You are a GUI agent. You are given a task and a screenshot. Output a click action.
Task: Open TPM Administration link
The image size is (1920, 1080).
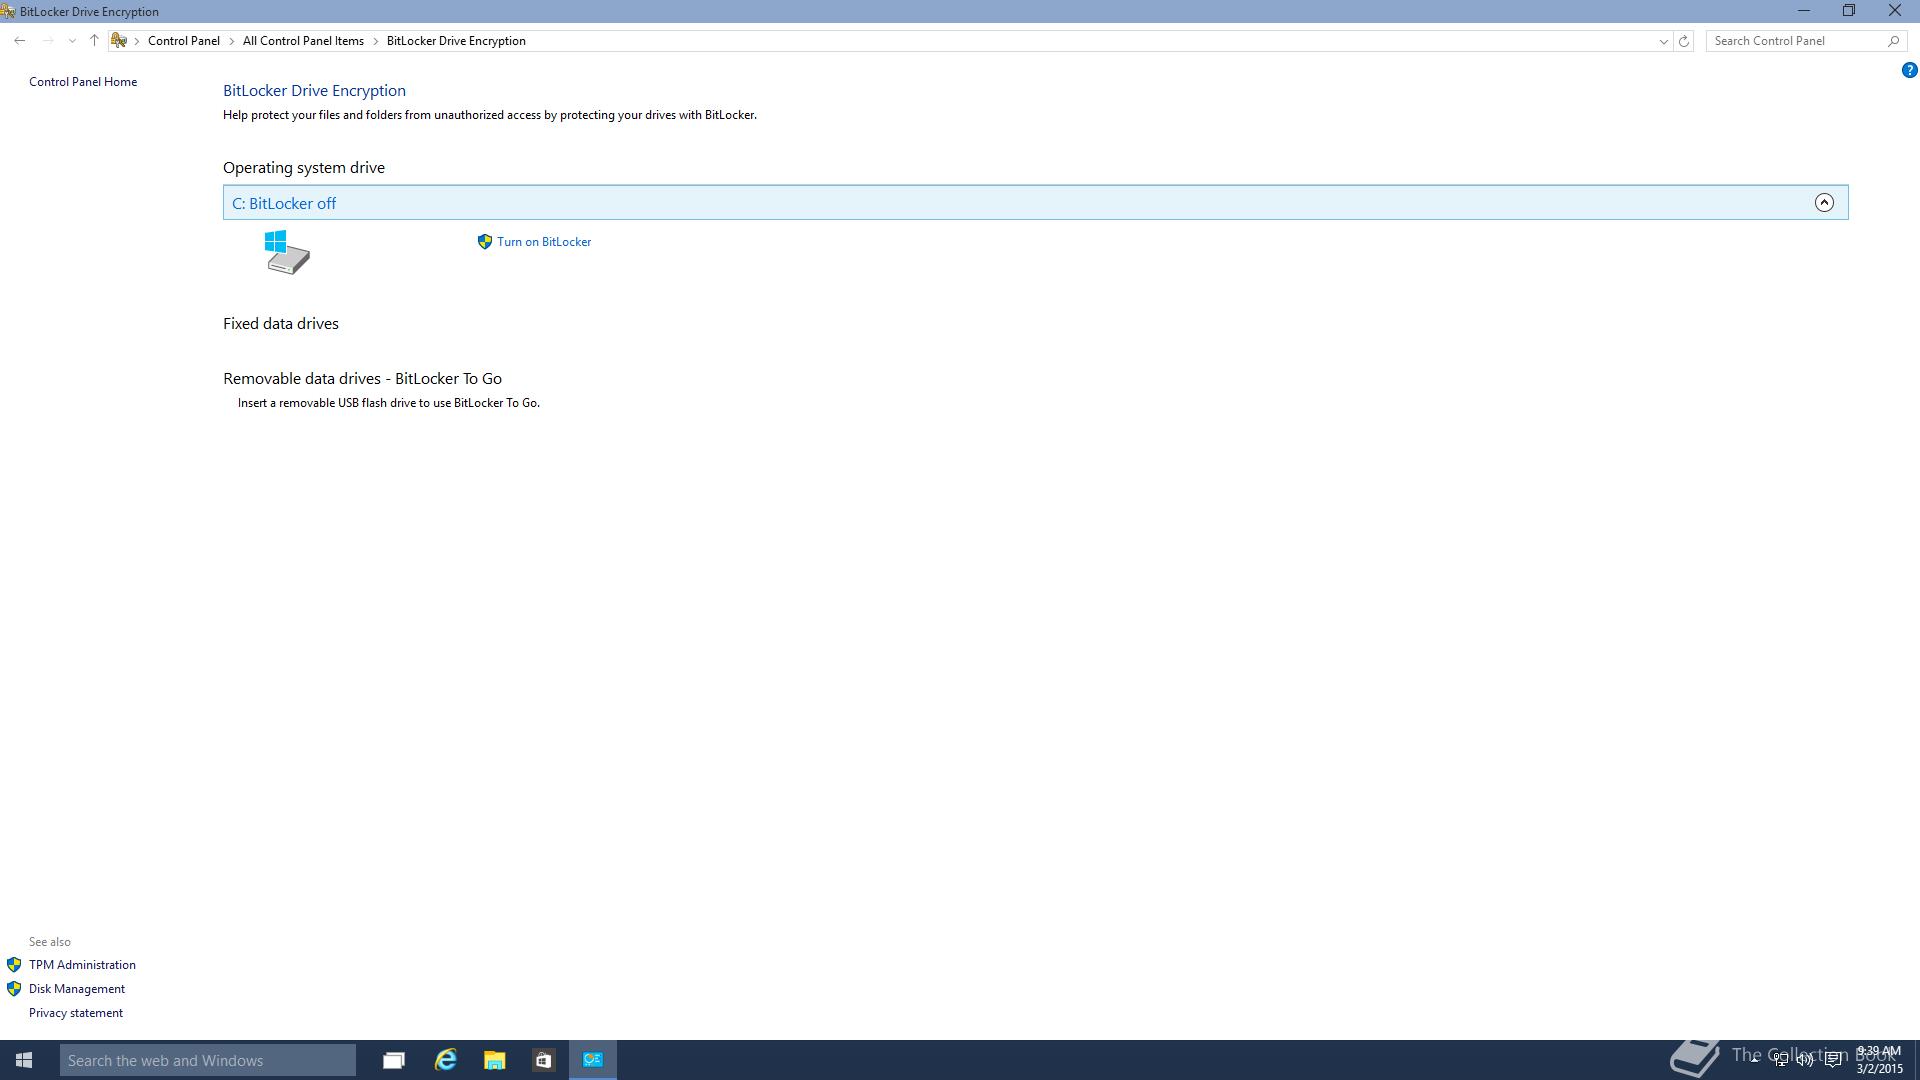82,965
